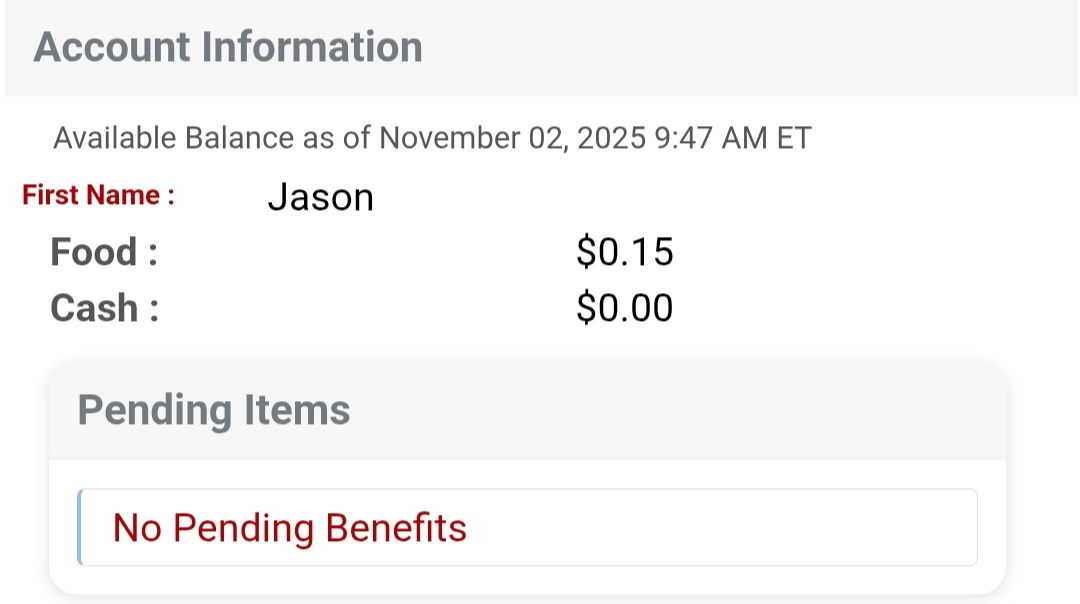
Task: Click the word "Information" in the header
Action: pos(312,47)
